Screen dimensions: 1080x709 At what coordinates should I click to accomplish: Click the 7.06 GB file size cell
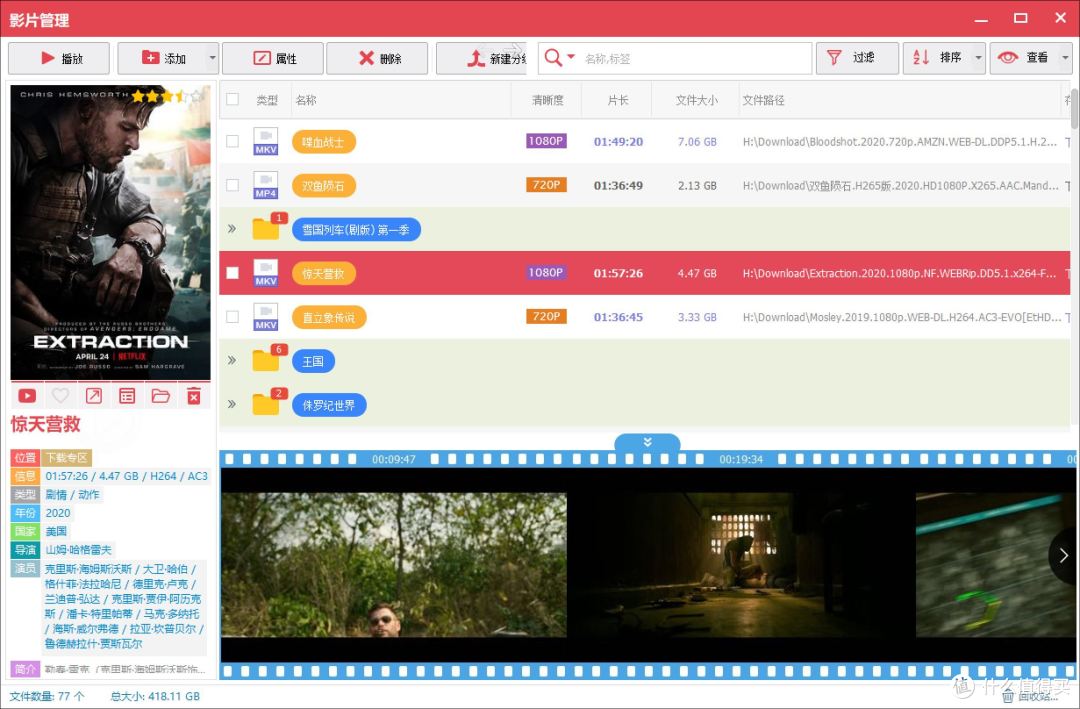tap(697, 142)
